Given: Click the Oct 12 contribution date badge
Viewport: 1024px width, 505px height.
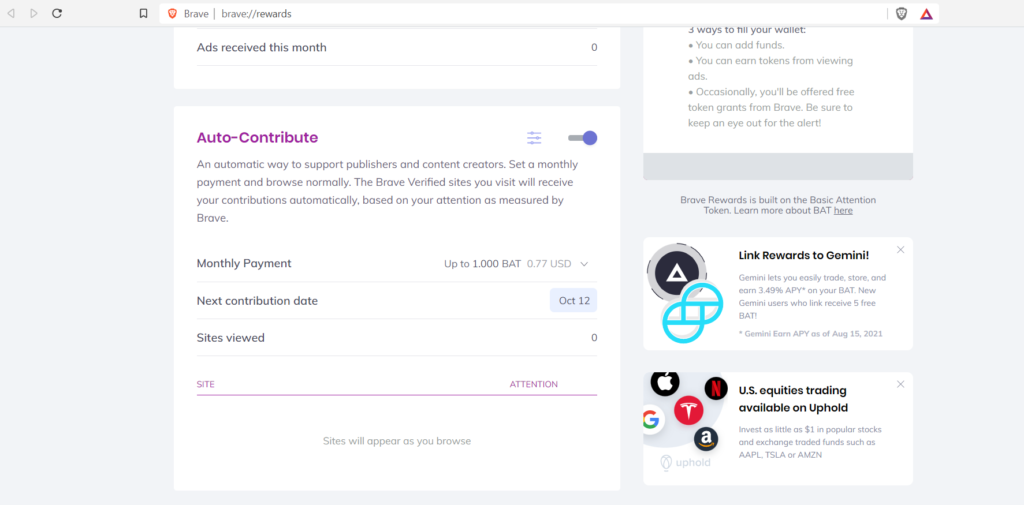Looking at the screenshot, I should point(573,301).
